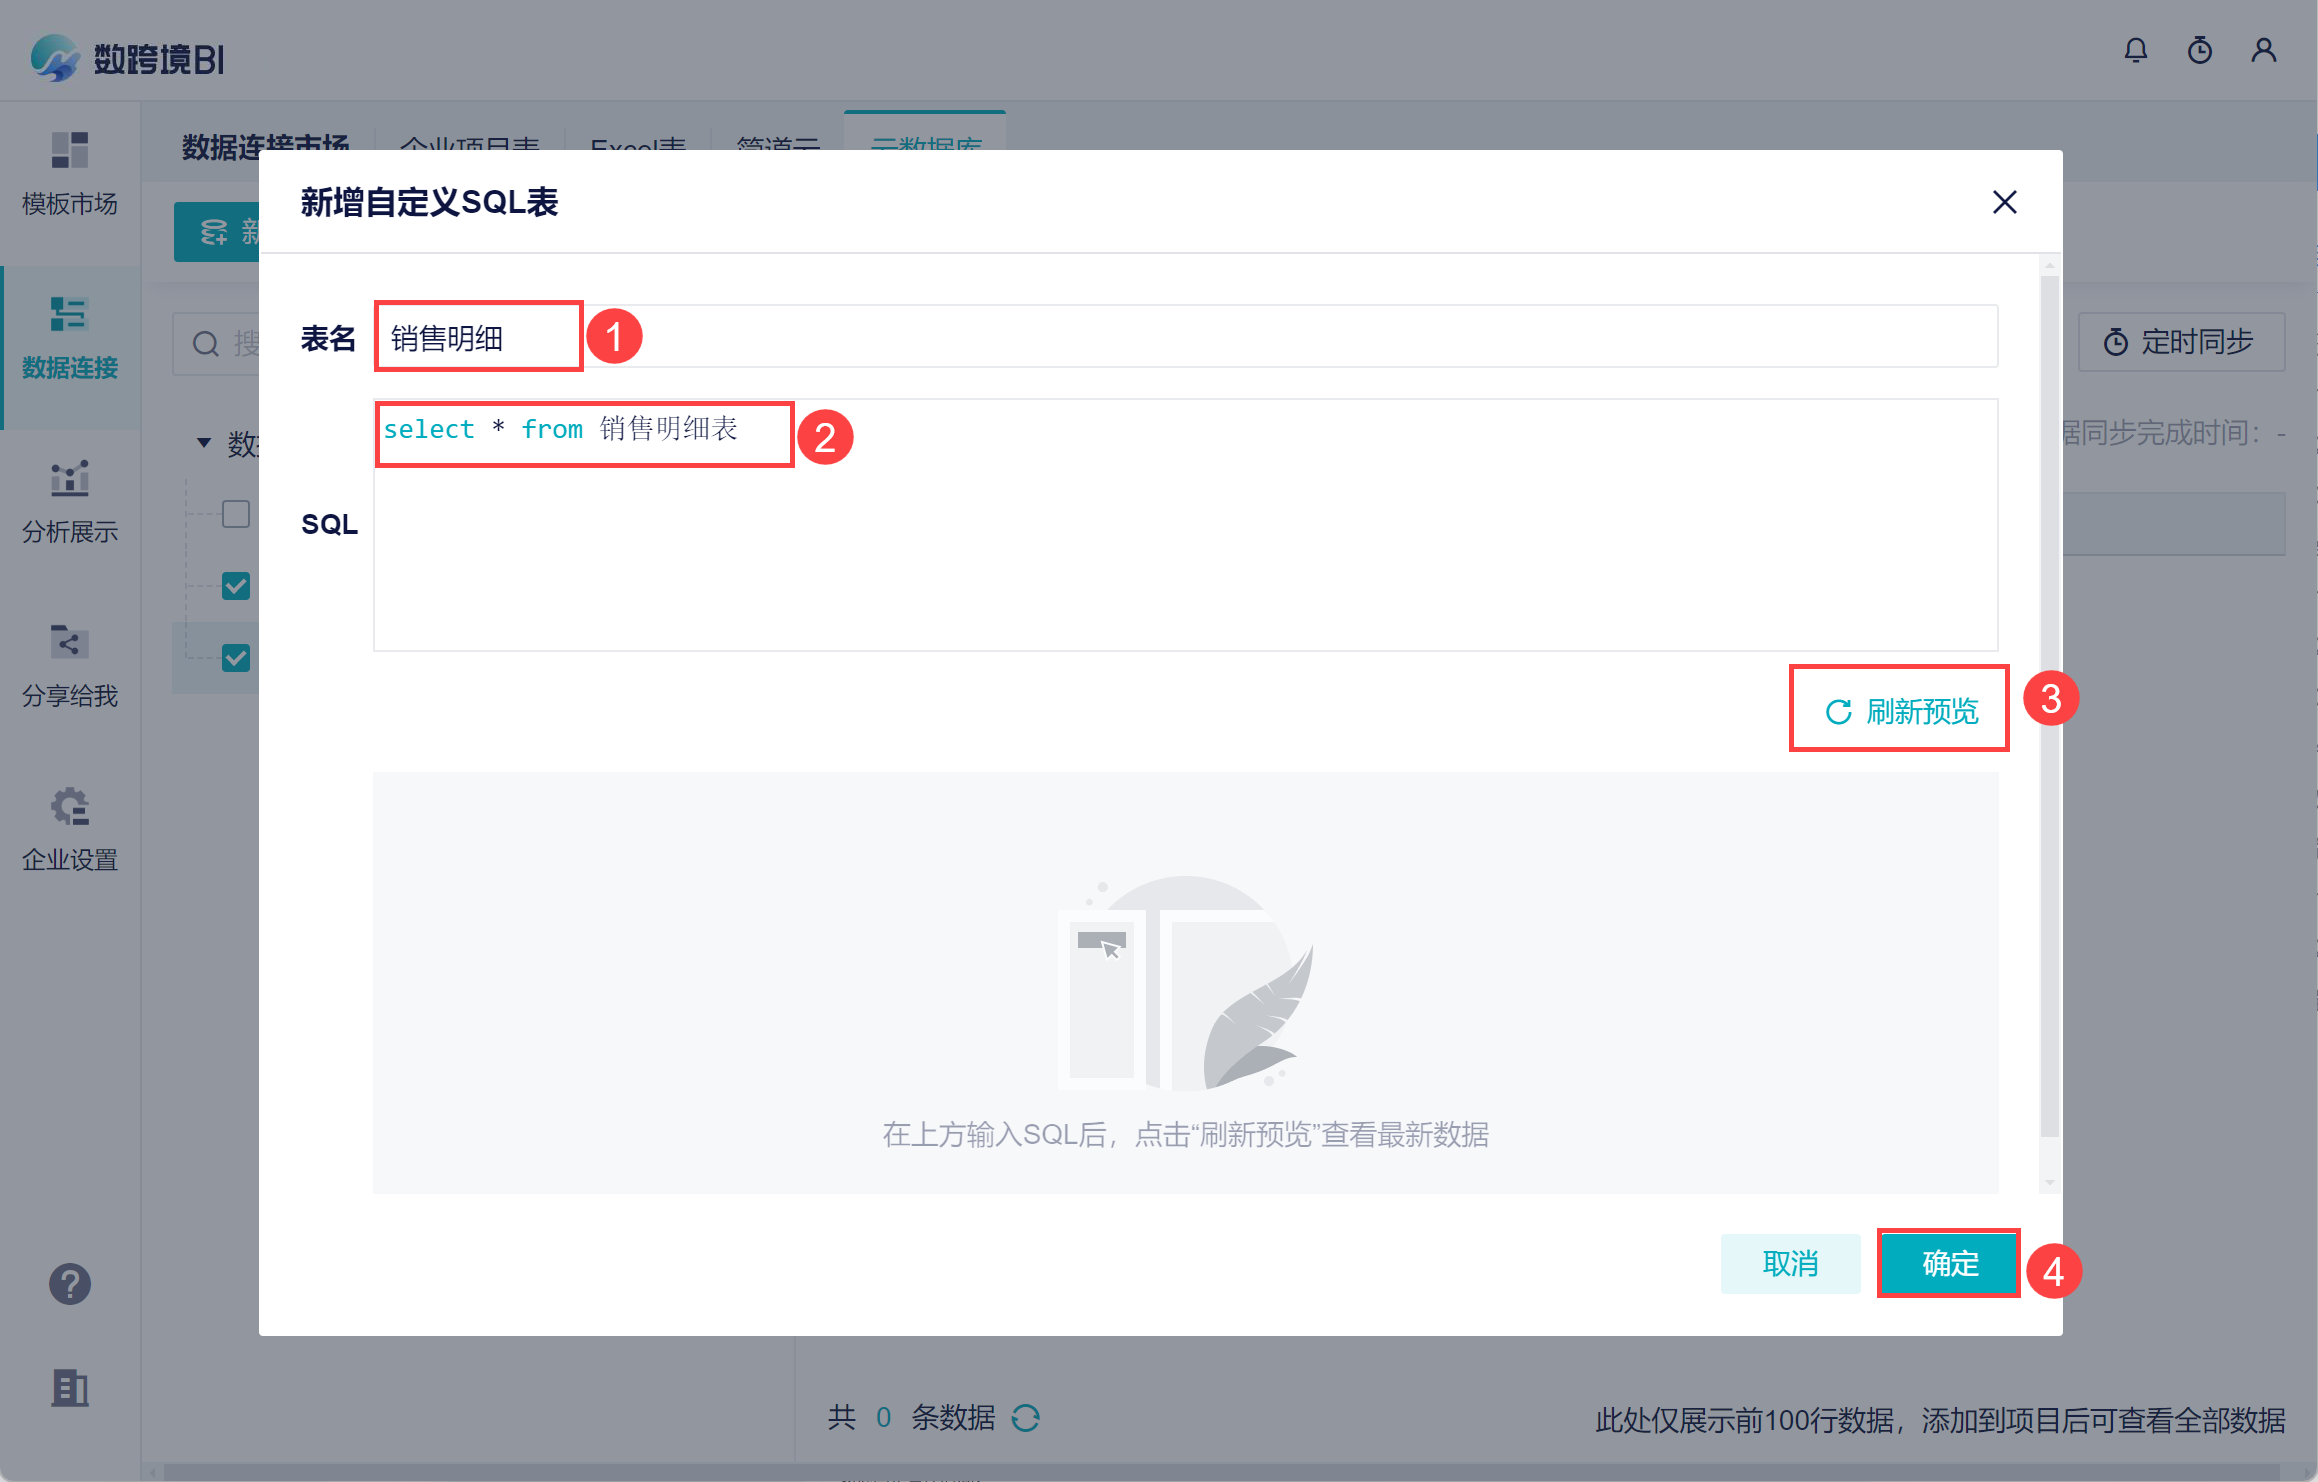Open 分享给我 in the sidebar
2318x1482 pixels.
(x=69, y=644)
